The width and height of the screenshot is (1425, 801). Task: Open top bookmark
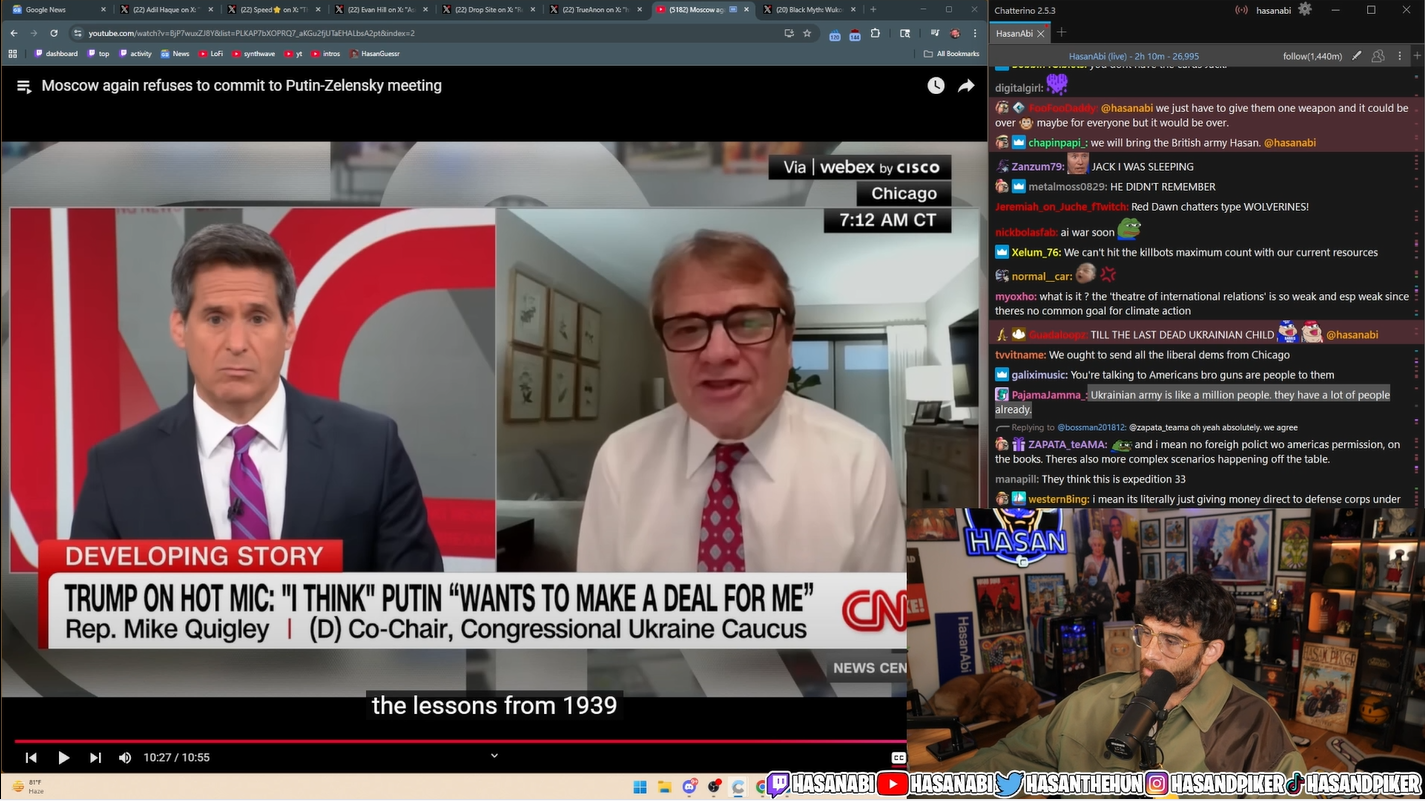[99, 54]
